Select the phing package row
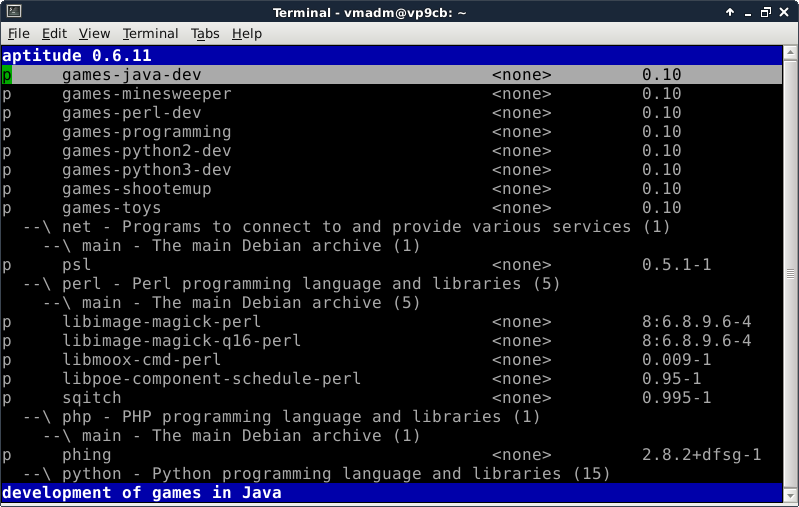This screenshot has width=799, height=507. click(x=86, y=455)
